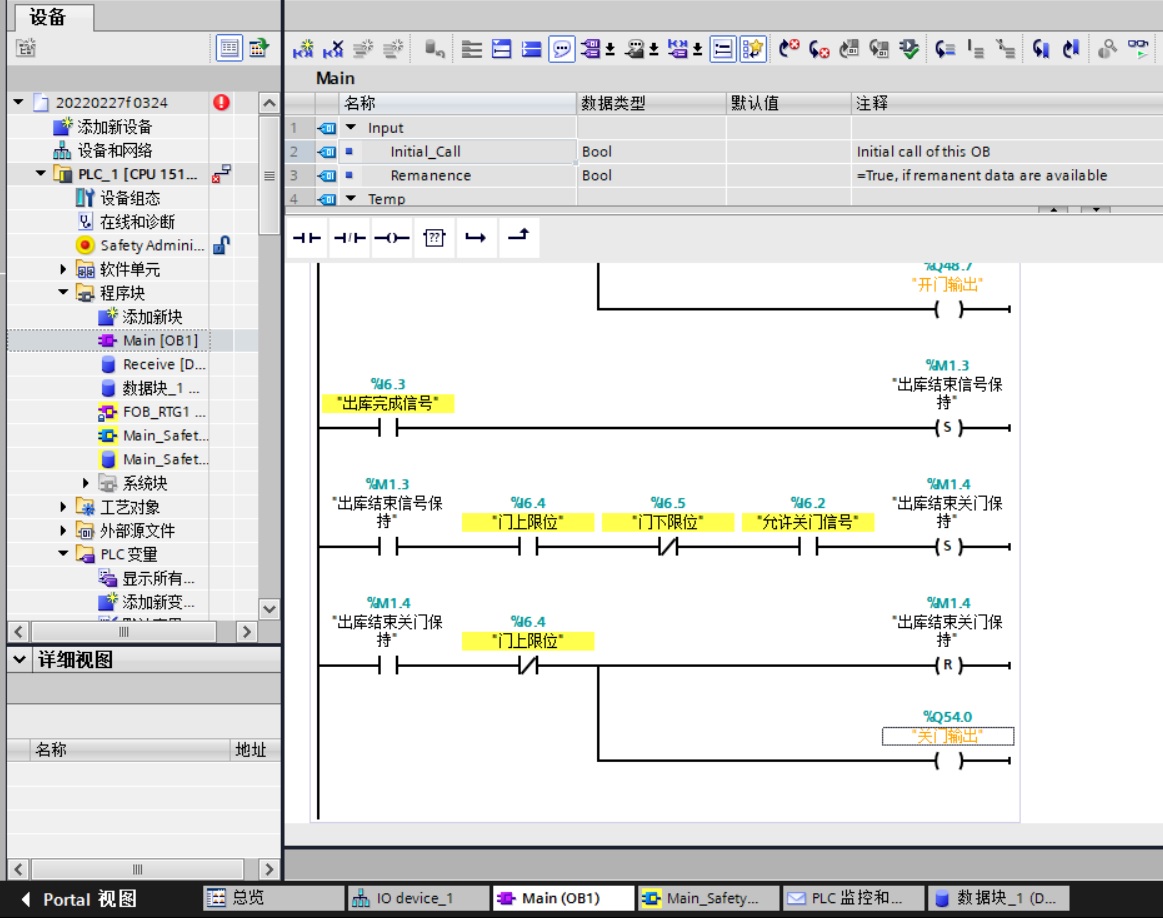
Task: Toggle the project tree table view button
Action: [229, 47]
